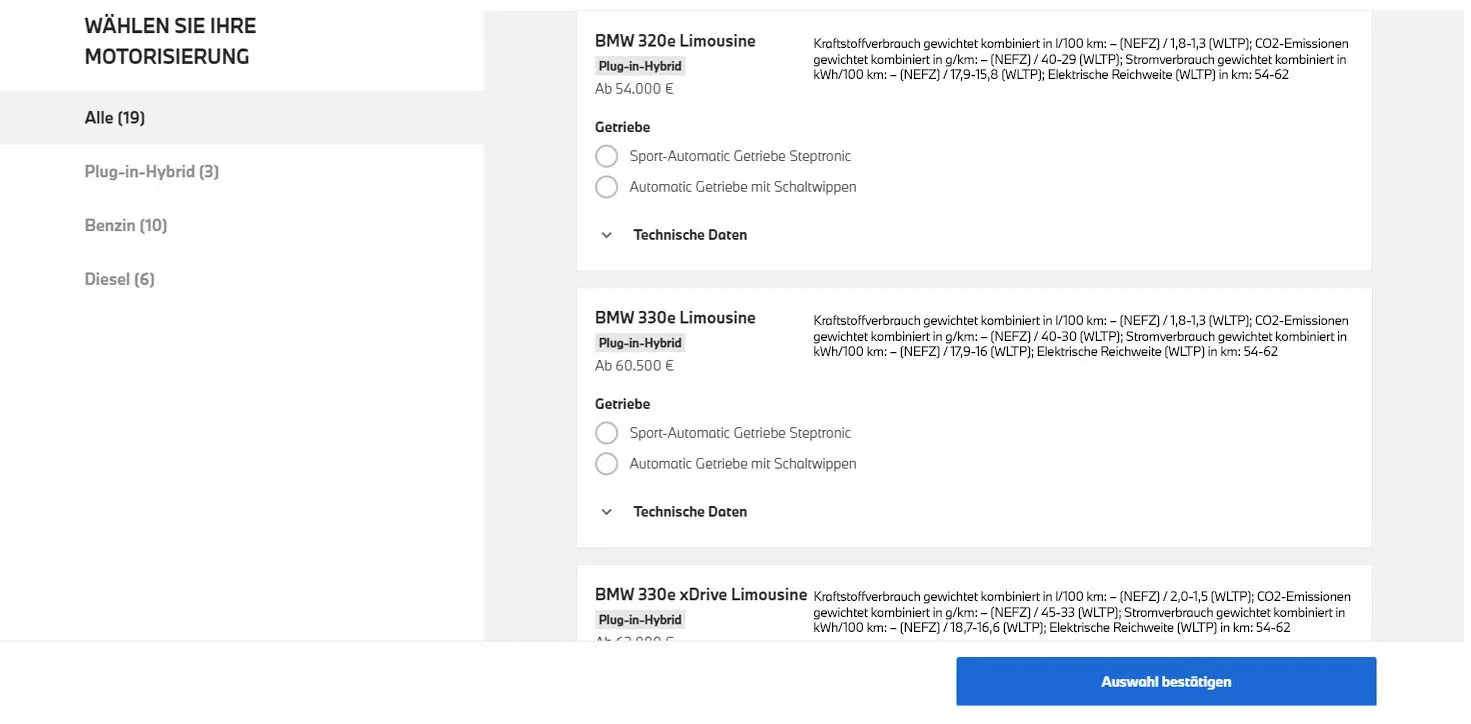Open Technische Daten label under 320e Limousine
The image size is (1471, 724).
click(690, 235)
